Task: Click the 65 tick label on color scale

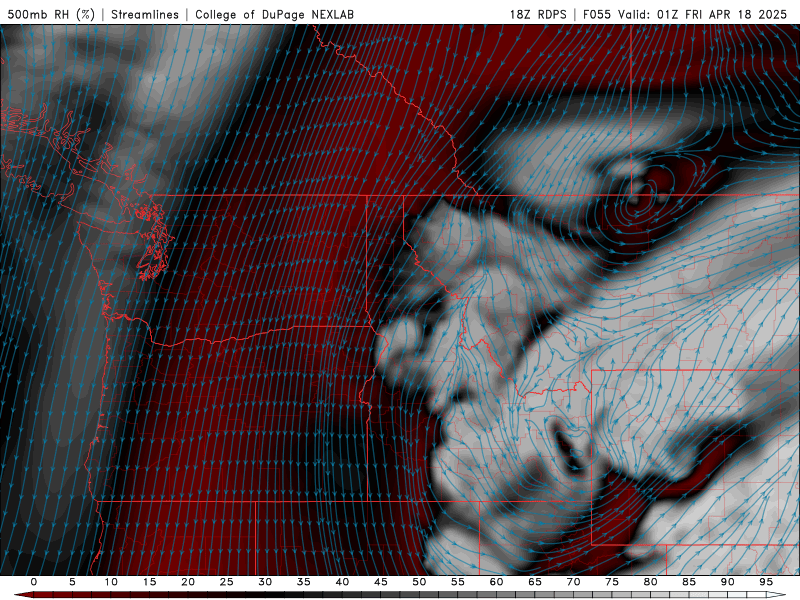Action: 535,582
